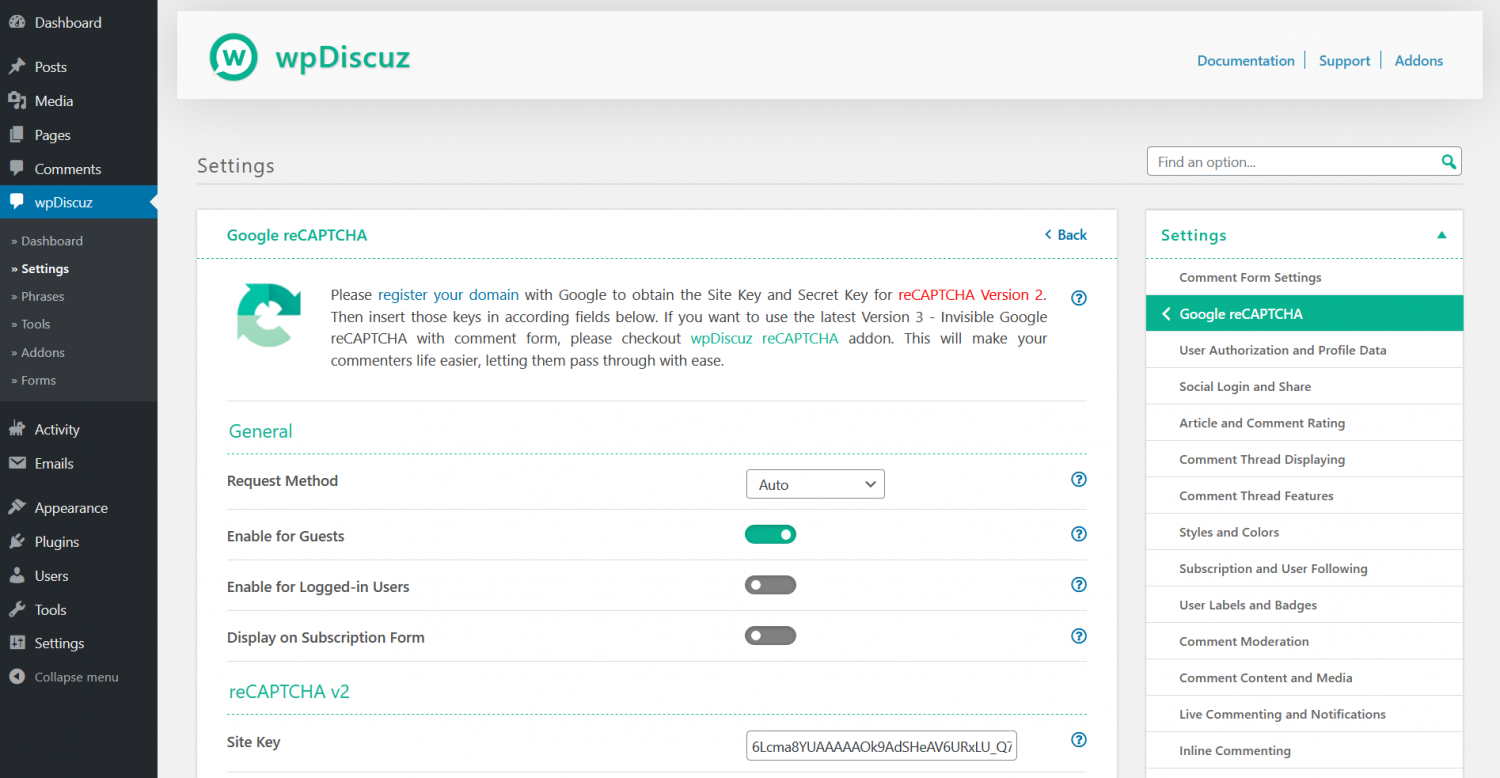Turn on Display on Subscription Form
Image resolution: width=1500 pixels, height=778 pixels.
pyautogui.click(x=770, y=635)
